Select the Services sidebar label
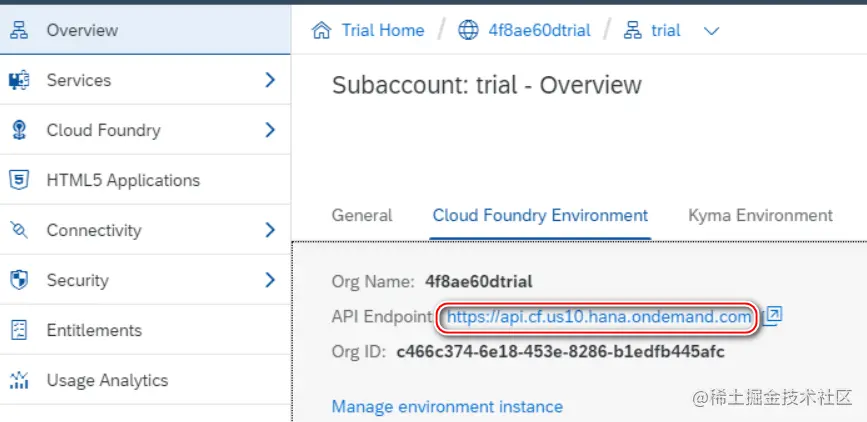Screen dimensions: 867x422 (x=79, y=80)
